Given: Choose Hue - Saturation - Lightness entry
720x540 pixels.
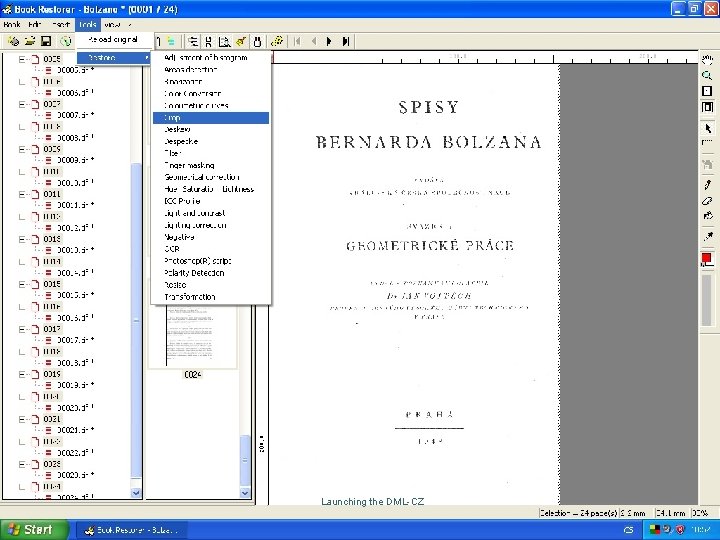Looking at the screenshot, I should point(211,189).
